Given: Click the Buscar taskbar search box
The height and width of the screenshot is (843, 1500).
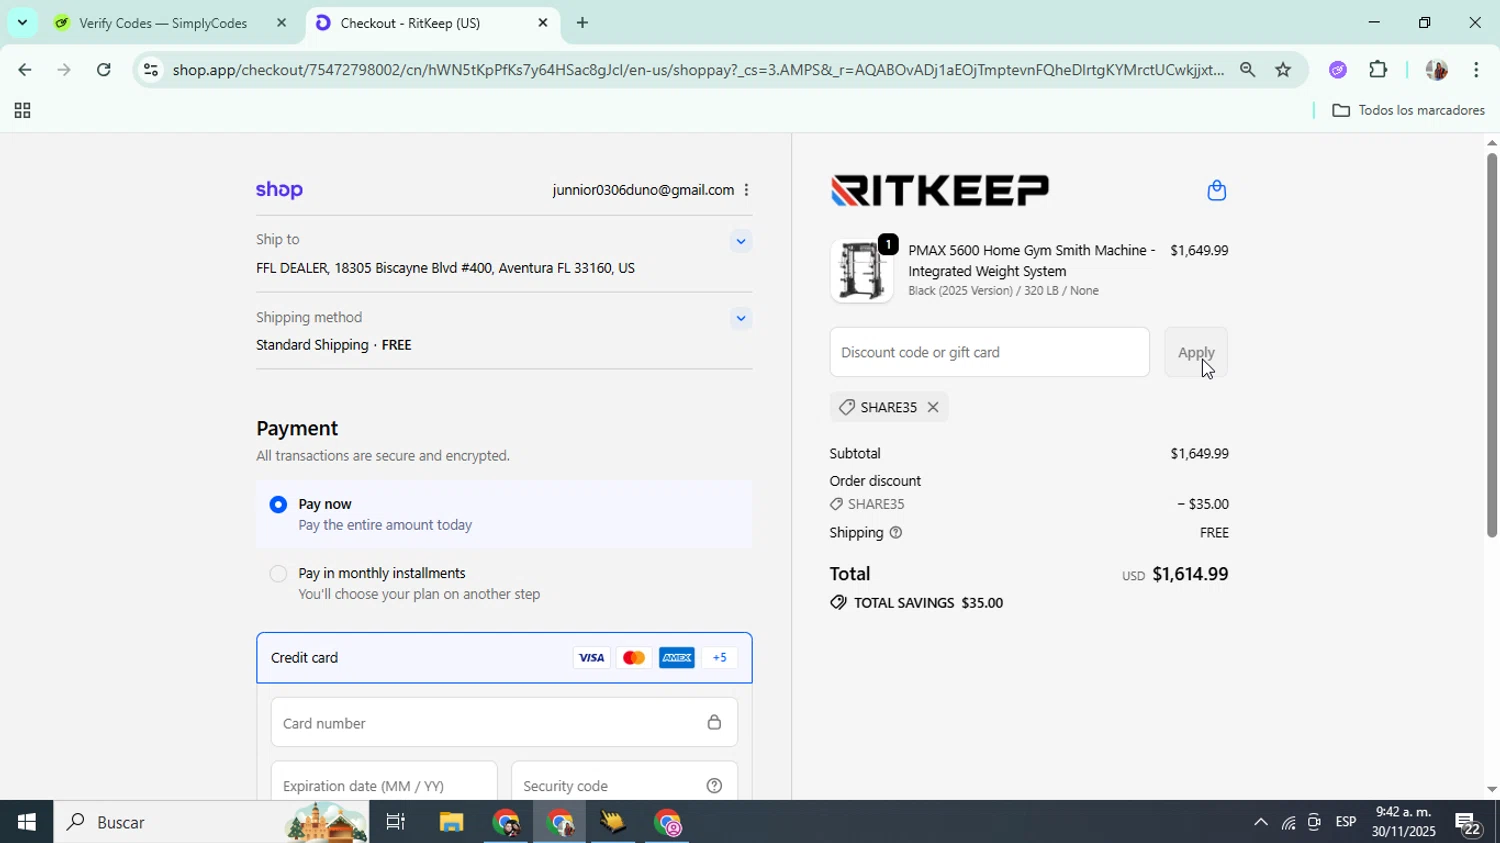Looking at the screenshot, I should [x=210, y=822].
